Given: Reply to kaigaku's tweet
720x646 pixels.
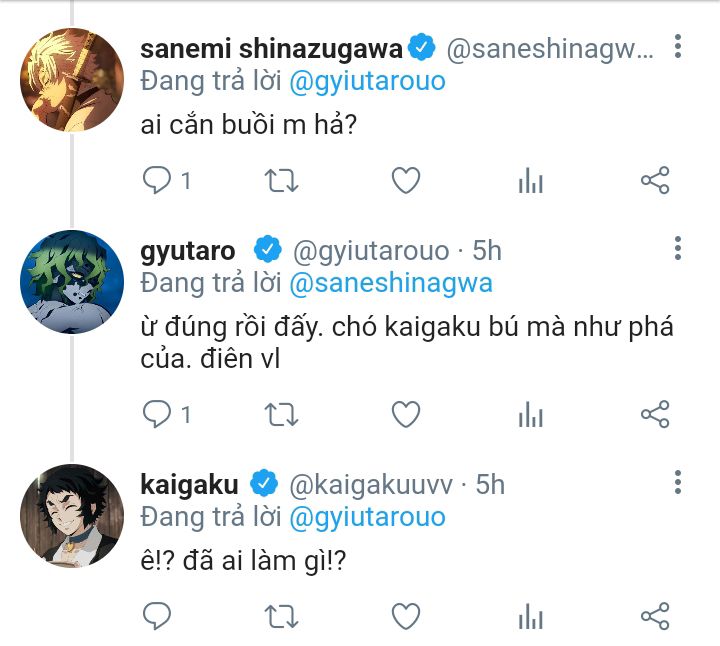Looking at the screenshot, I should coord(158,615).
